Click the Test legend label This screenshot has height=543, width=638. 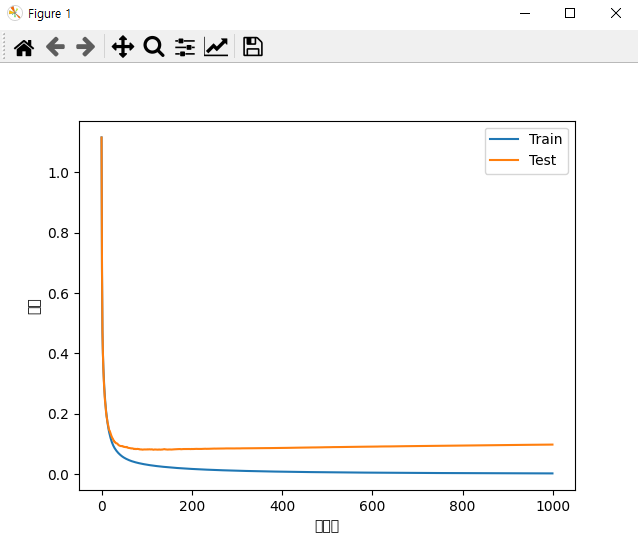[x=542, y=160]
